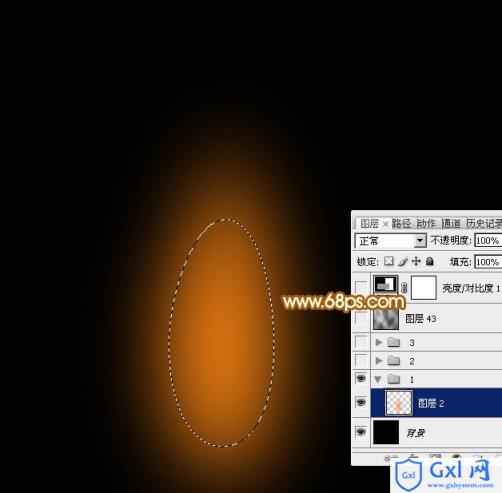The height and width of the screenshot is (493, 502).
Task: Show the 亮度/对比度 1 adjustment layer
Action: [x=361, y=287]
